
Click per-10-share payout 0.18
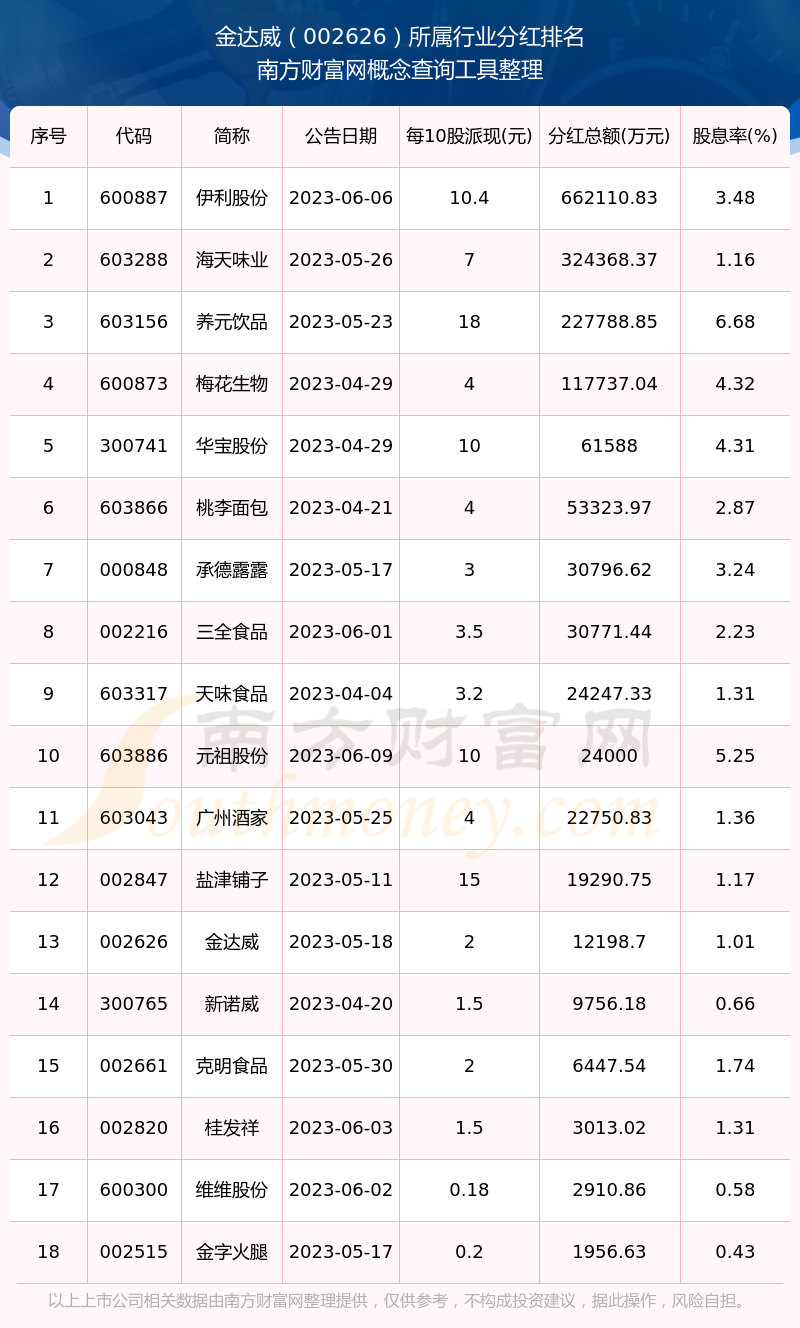[x=469, y=1190]
